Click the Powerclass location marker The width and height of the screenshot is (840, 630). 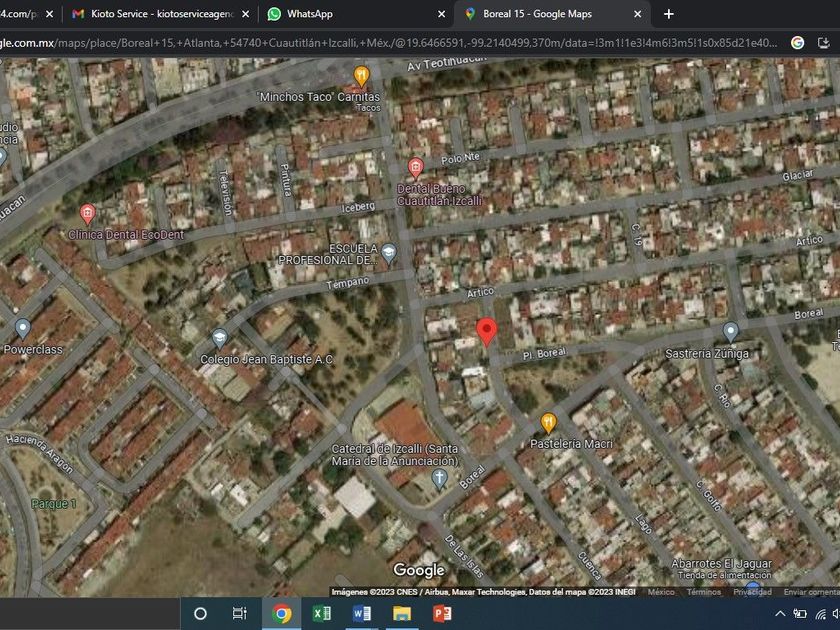tap(22, 328)
